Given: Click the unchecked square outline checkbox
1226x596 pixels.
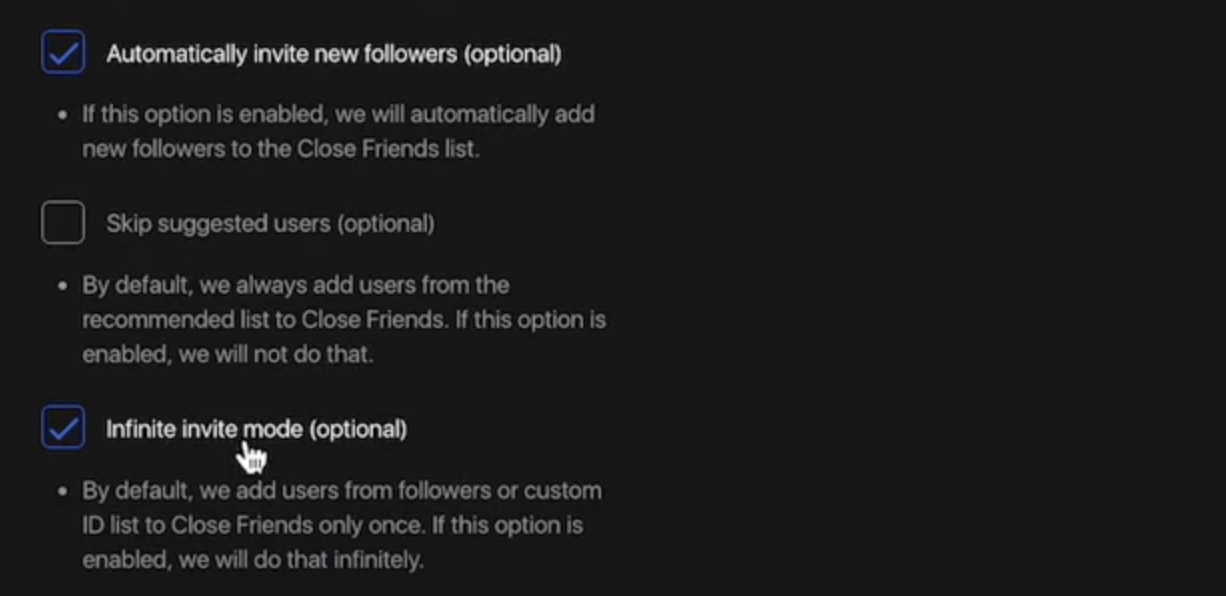Looking at the screenshot, I should click(x=62, y=223).
